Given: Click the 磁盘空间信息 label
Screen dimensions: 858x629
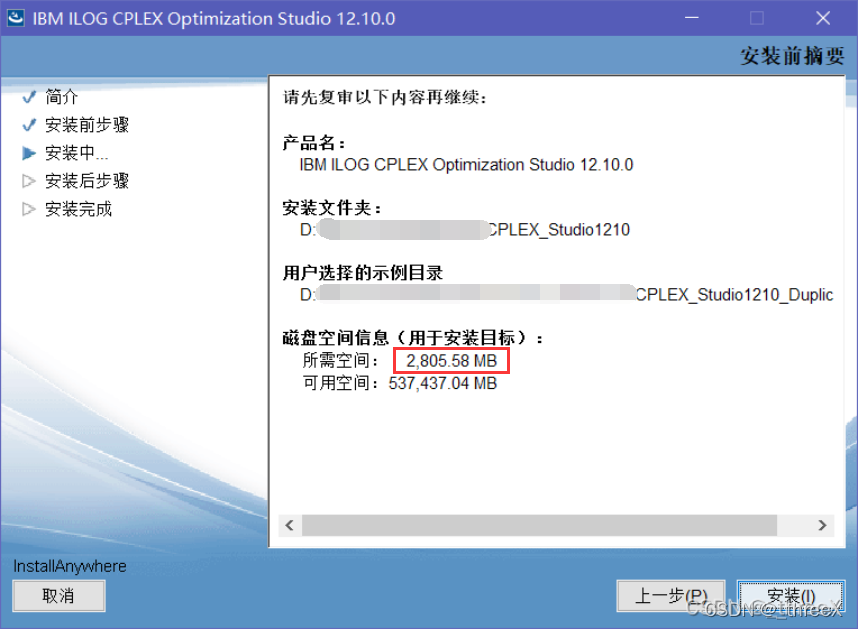Looking at the screenshot, I should pyautogui.click(x=413, y=338).
